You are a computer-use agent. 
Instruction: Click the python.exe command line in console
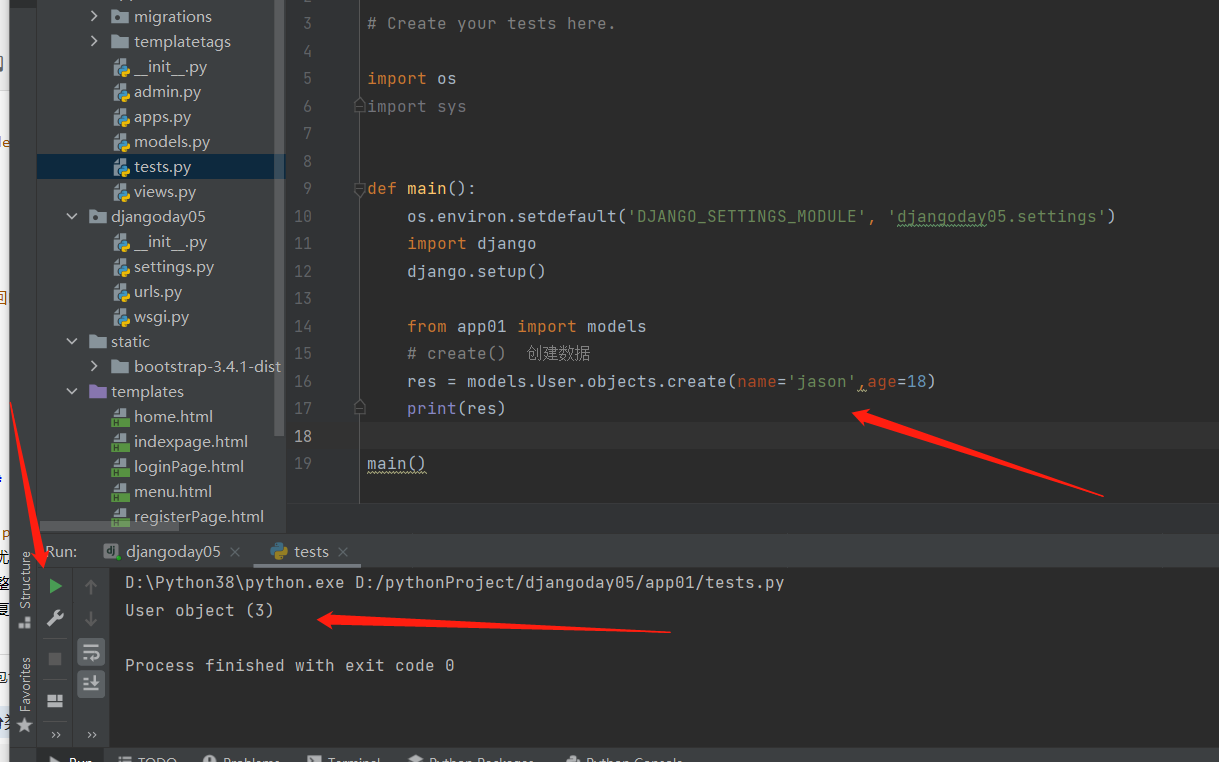(454, 582)
